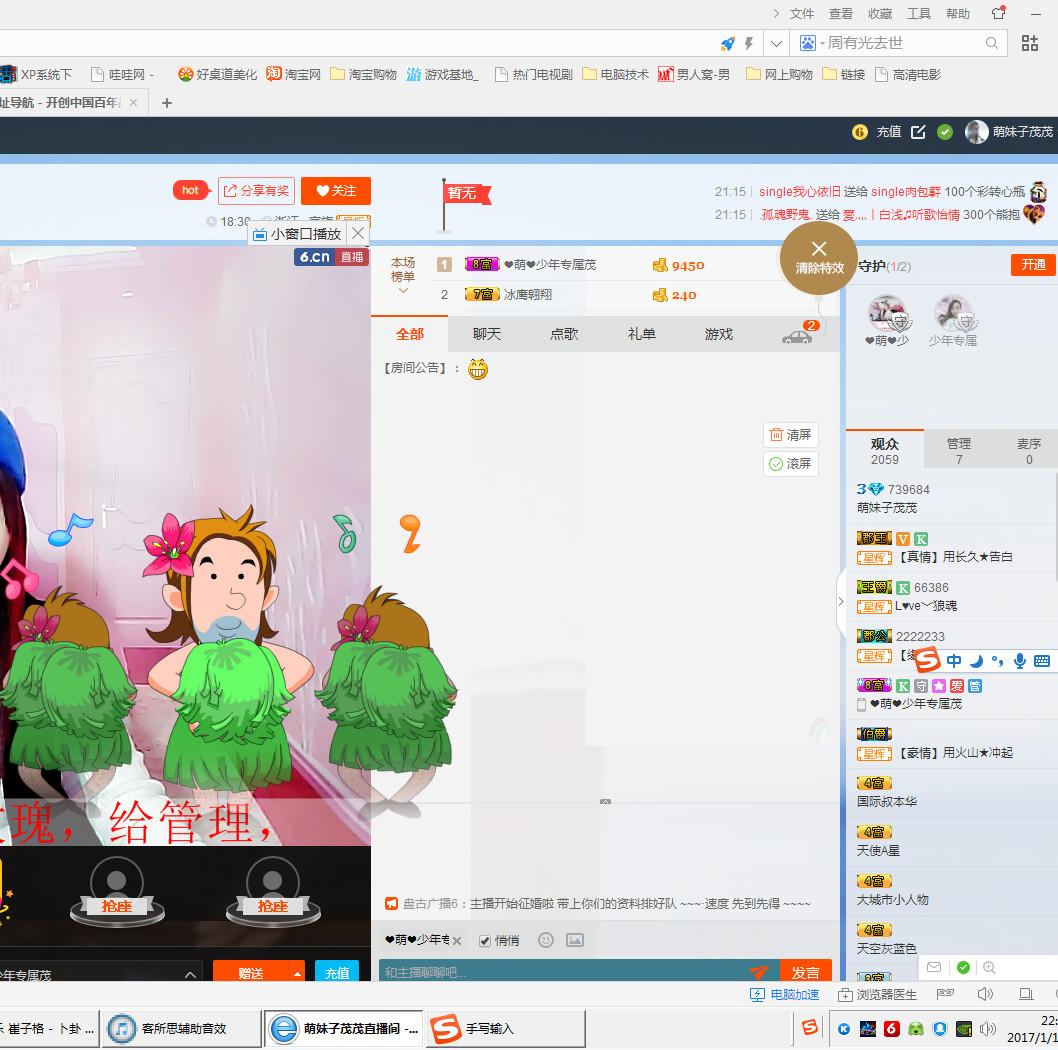Click the 小窗口播放 small window button
The image size is (1058, 1050).
click(x=298, y=234)
